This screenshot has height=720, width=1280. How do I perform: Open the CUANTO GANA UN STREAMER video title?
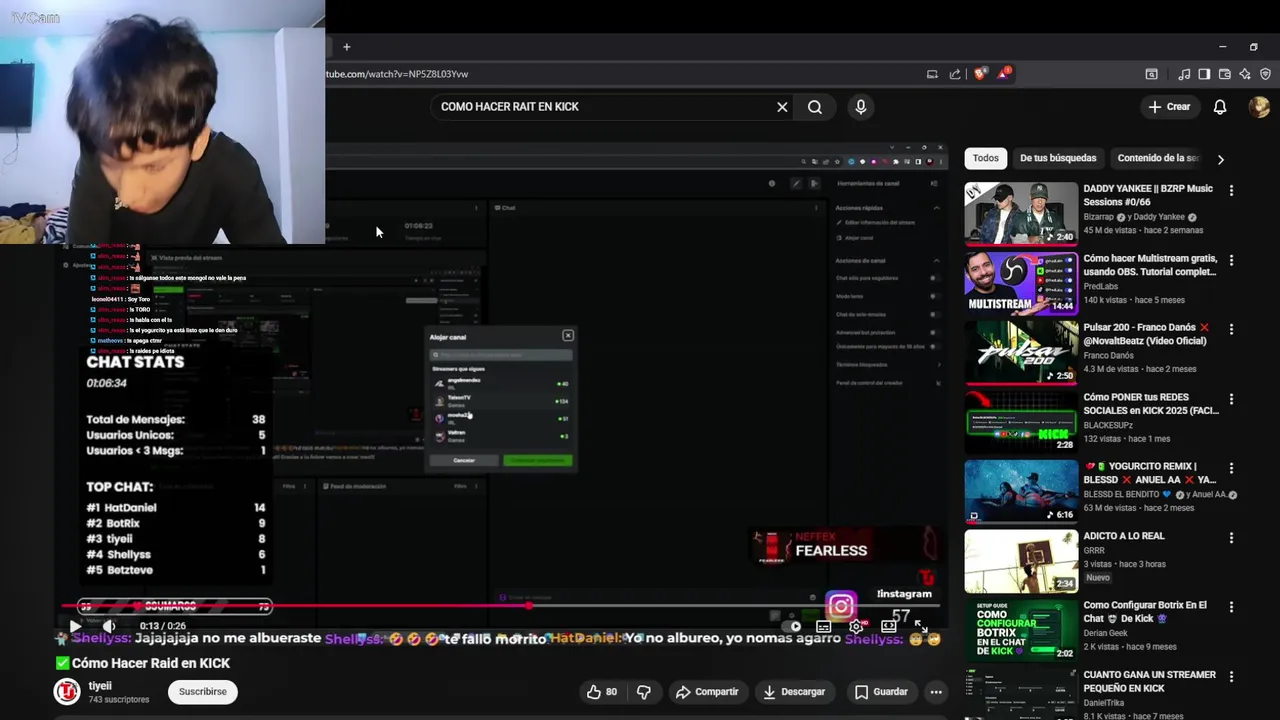coord(1150,681)
